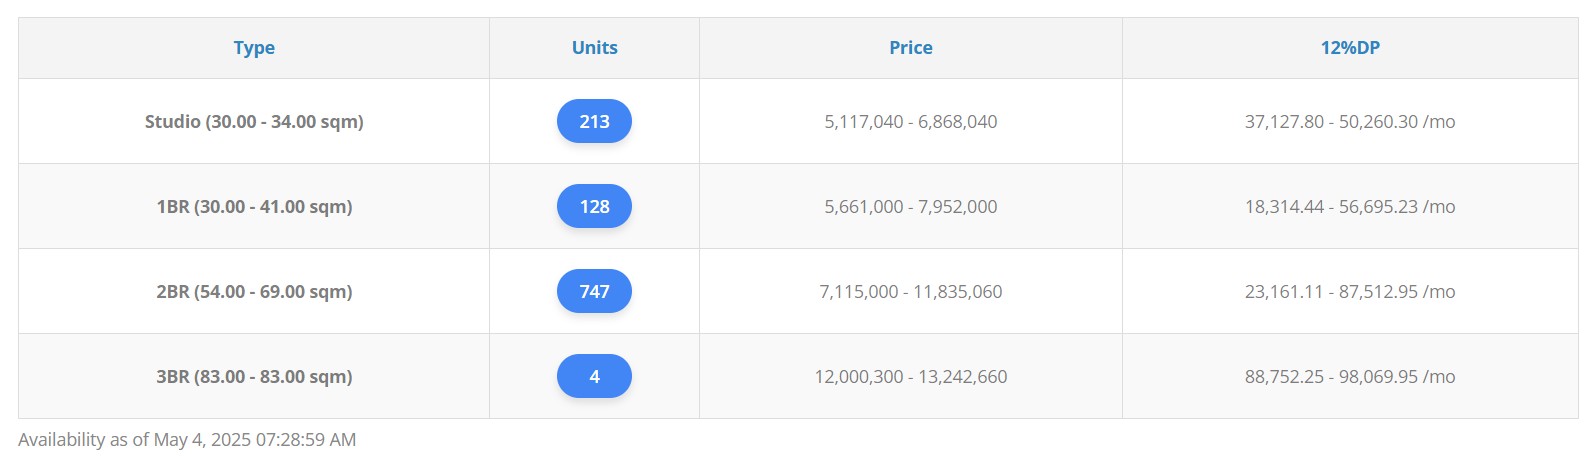Click the Studio monthly downpayment 37,127.80 - 50,260.30
The height and width of the screenshot is (457, 1595).
[1349, 121]
